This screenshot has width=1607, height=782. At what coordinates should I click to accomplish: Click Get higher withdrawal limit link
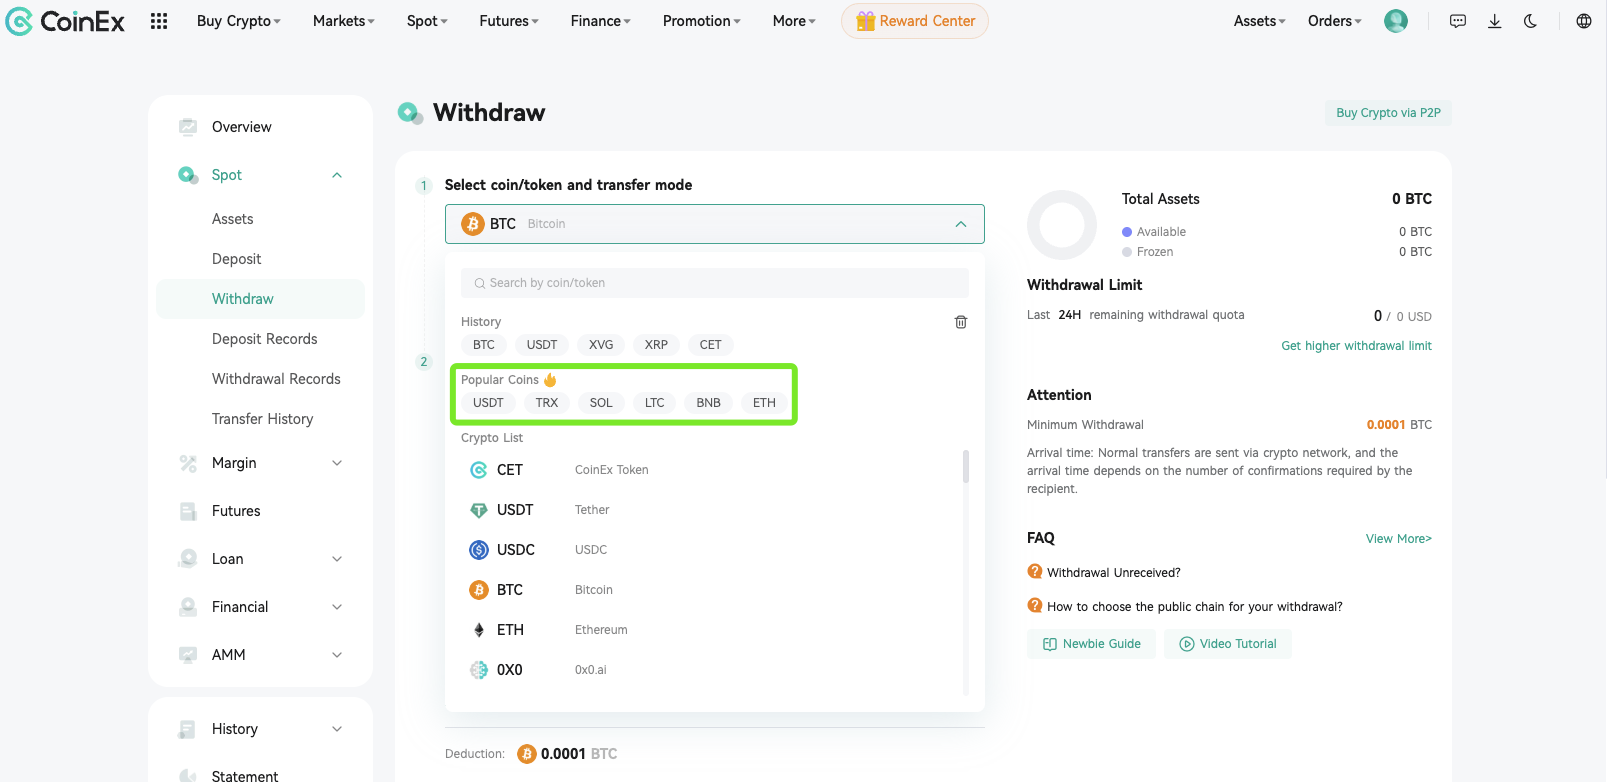pyautogui.click(x=1356, y=346)
